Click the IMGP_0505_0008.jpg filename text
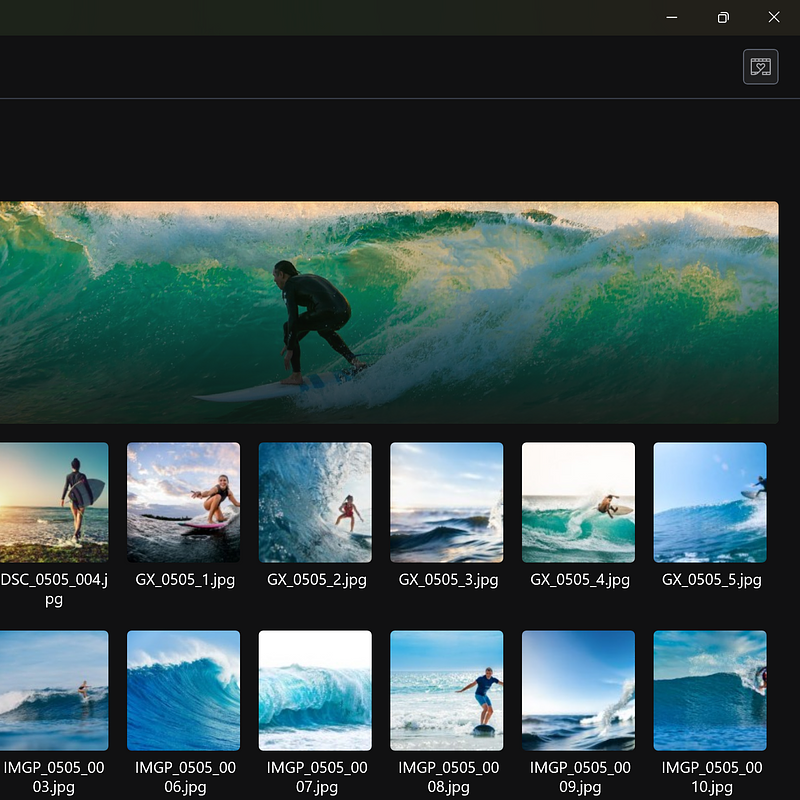Viewport: 800px width, 800px height. coord(448,777)
